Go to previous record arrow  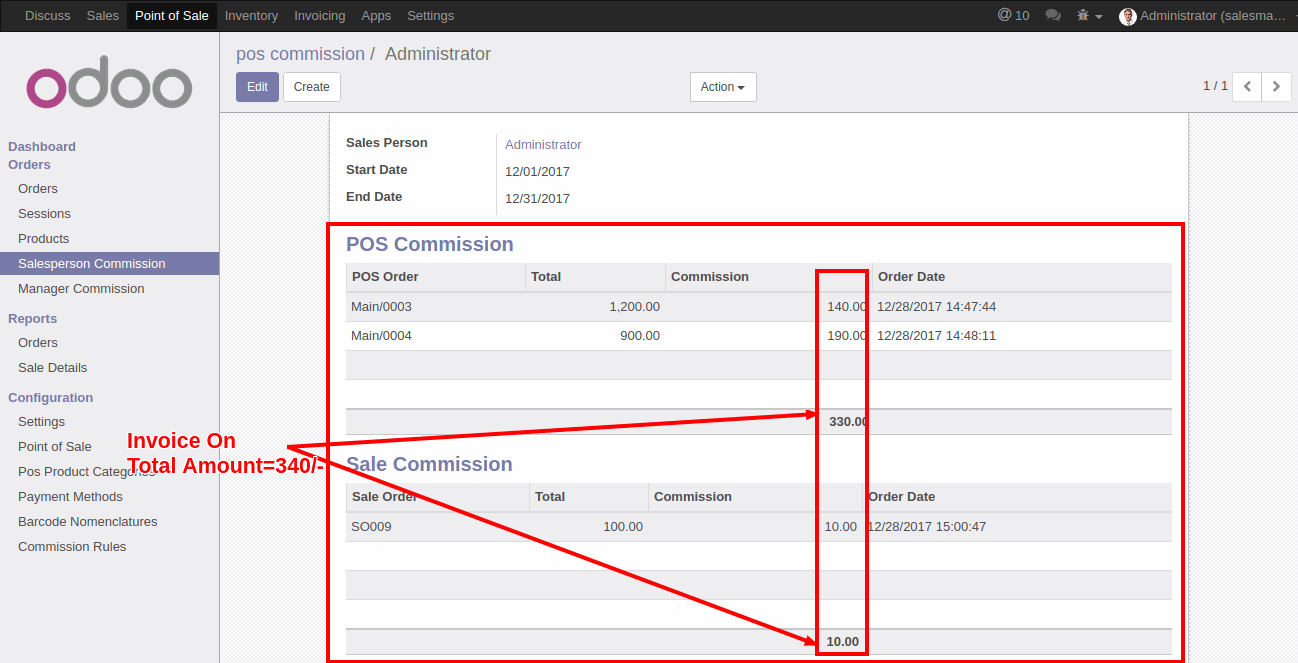tap(1247, 87)
